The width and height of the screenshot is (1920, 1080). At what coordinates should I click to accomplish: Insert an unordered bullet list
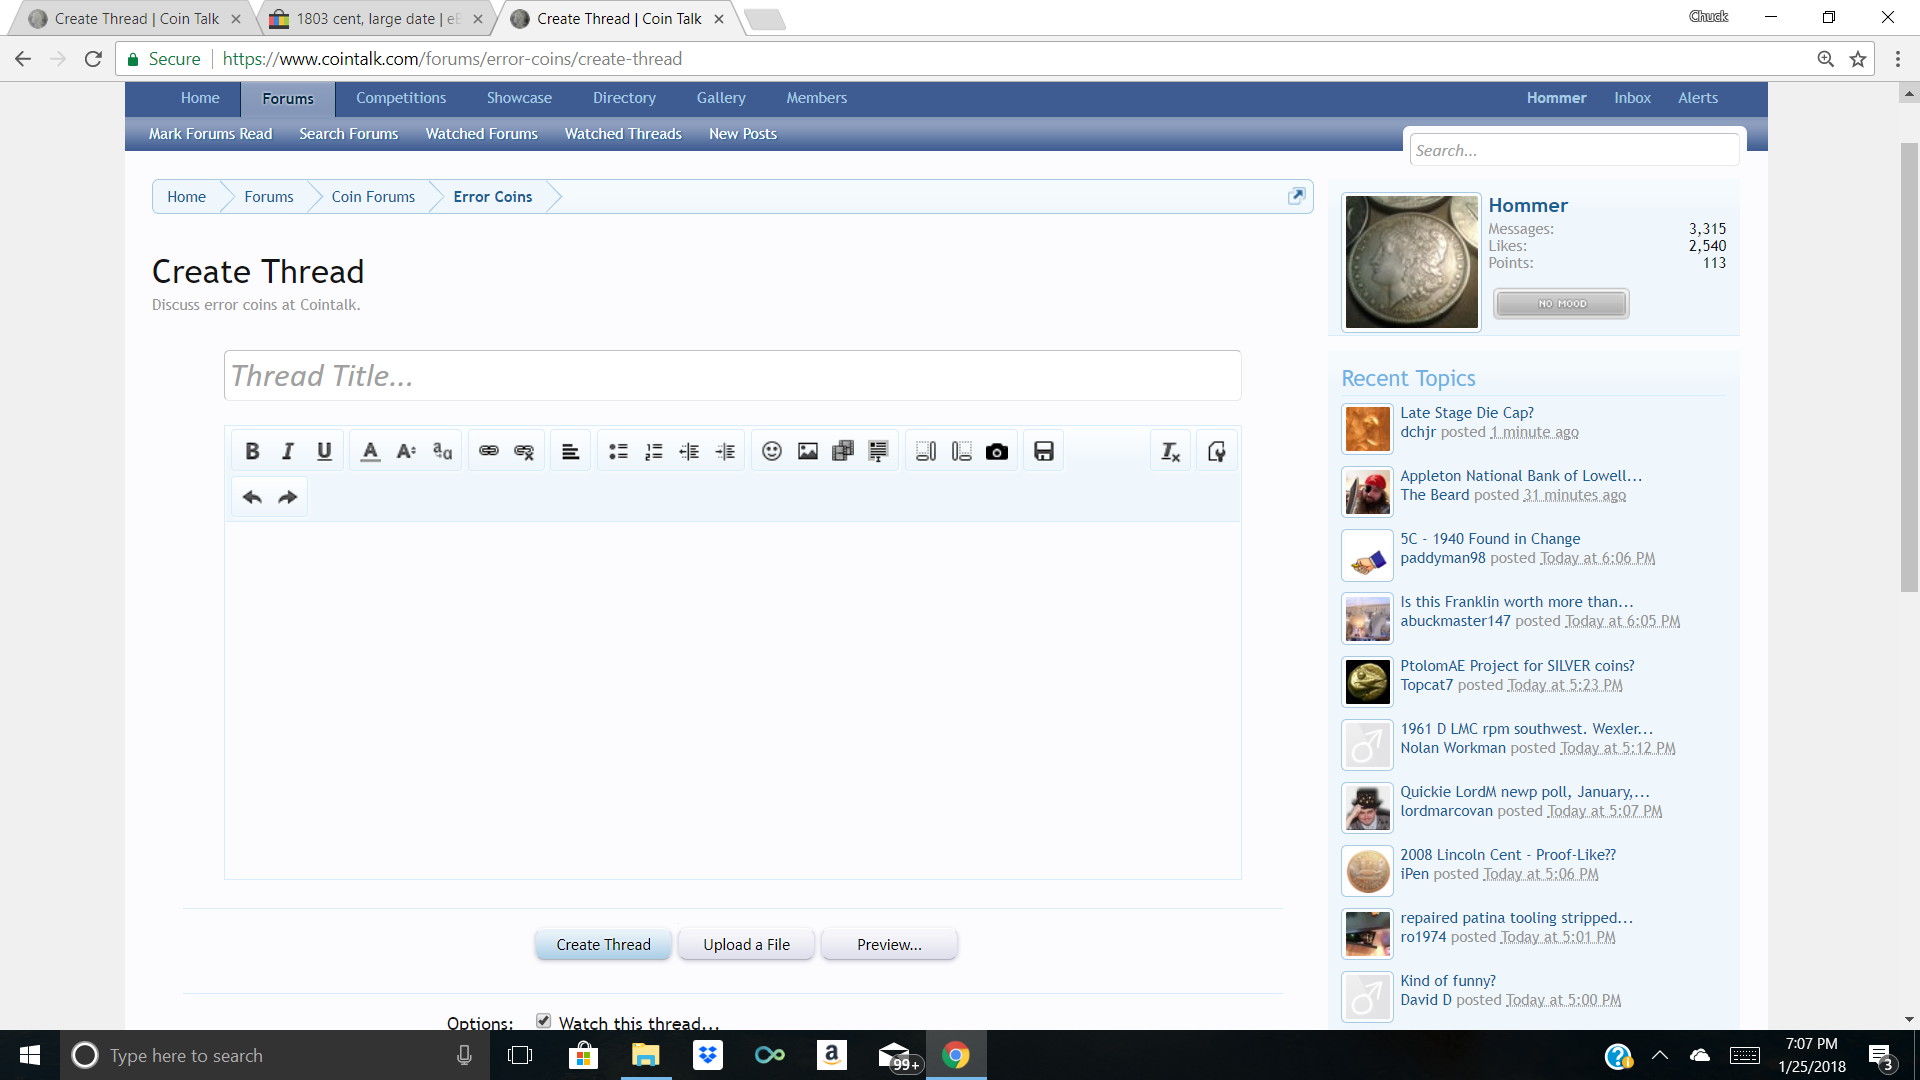click(618, 451)
